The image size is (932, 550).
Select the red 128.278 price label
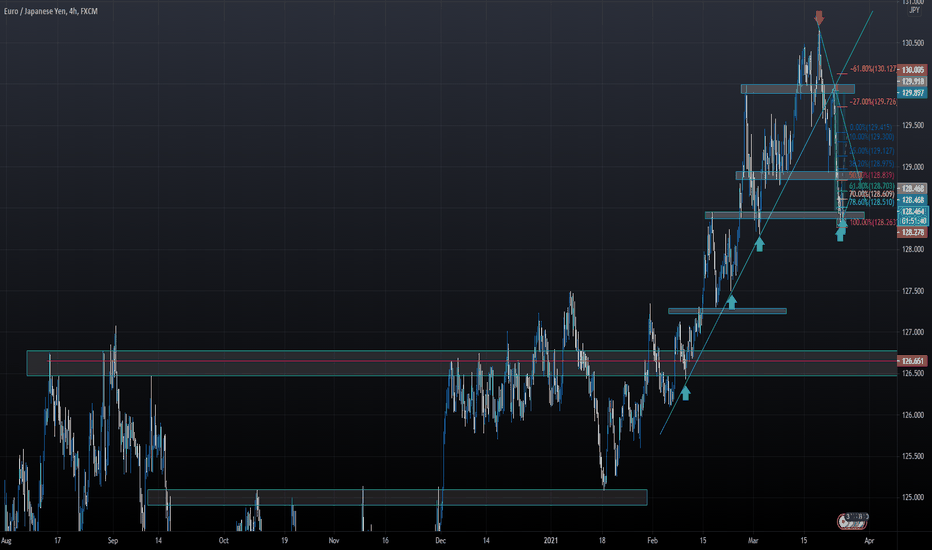pyautogui.click(x=912, y=232)
